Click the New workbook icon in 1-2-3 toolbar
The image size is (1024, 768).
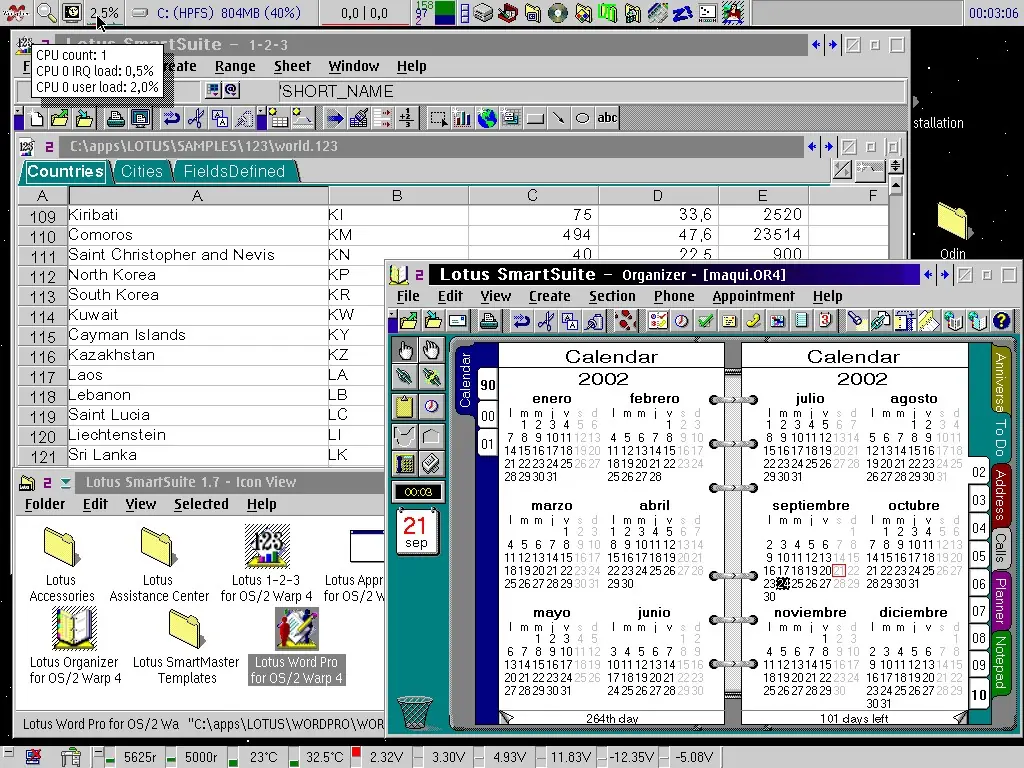point(37,118)
